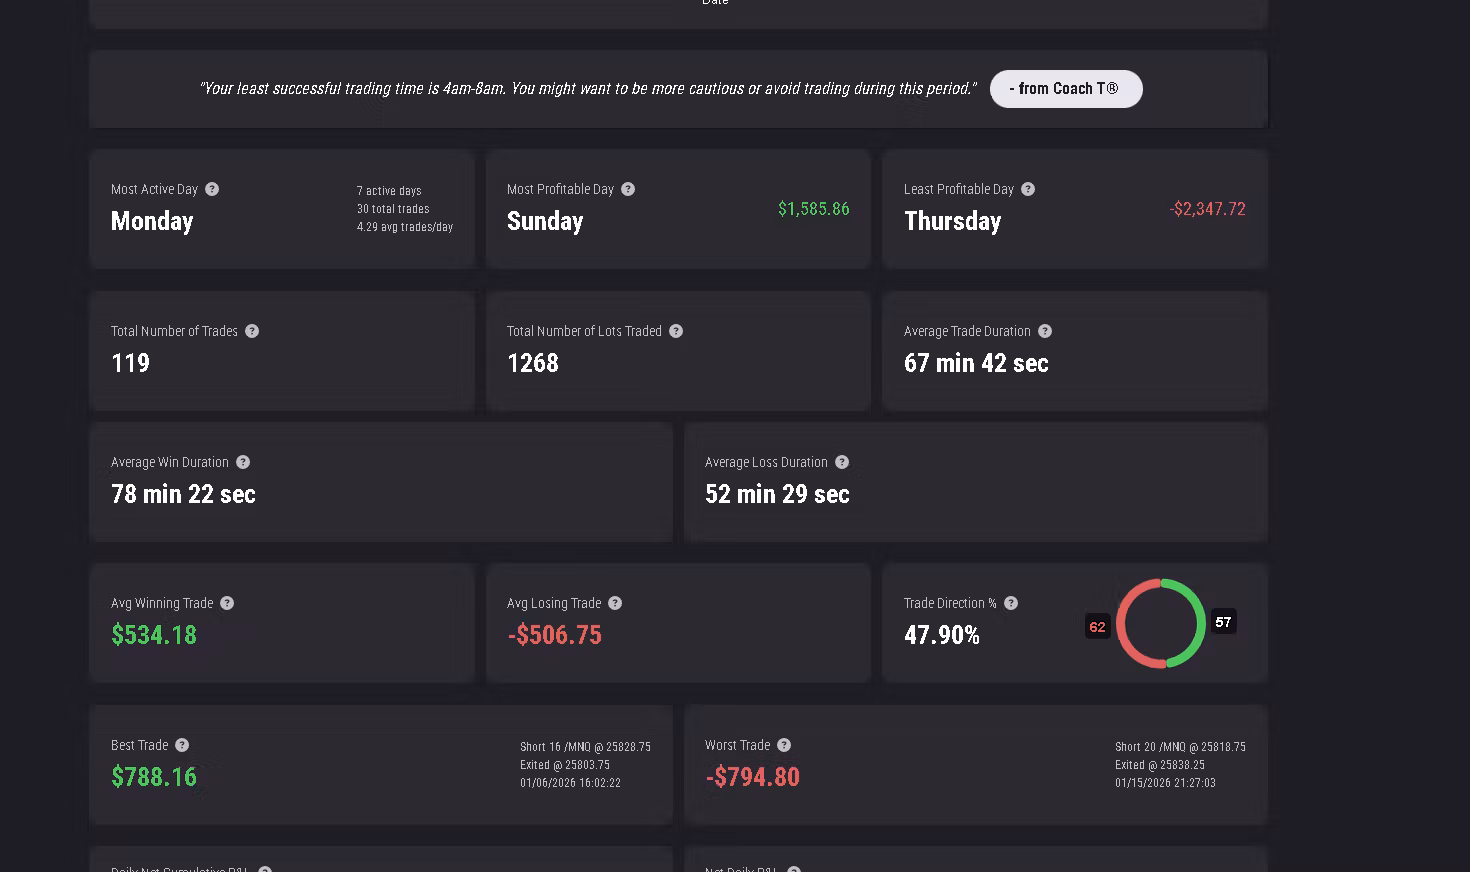Select the 57 badge beside donut chart

pos(1223,622)
